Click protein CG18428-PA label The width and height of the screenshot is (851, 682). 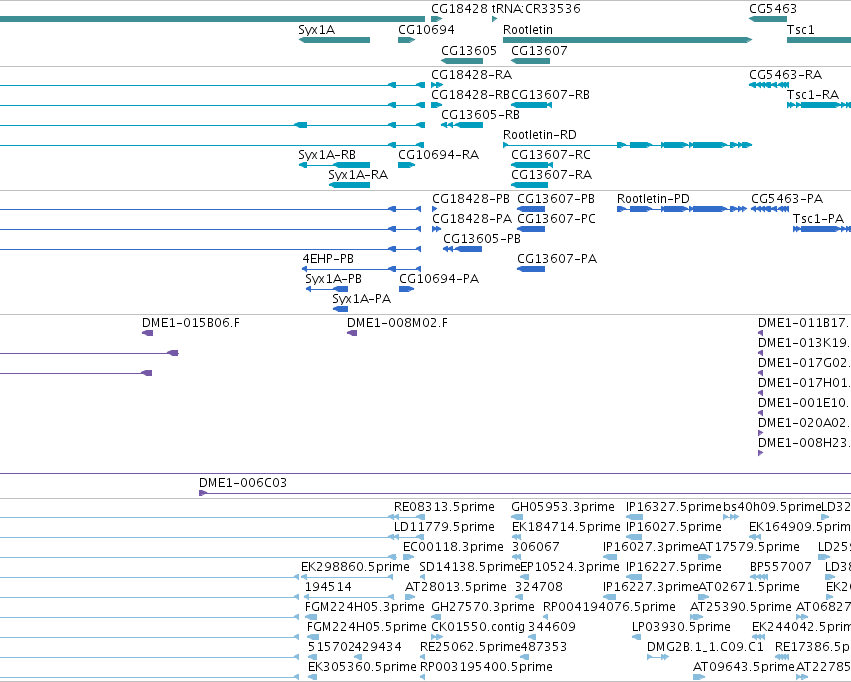[x=472, y=219]
